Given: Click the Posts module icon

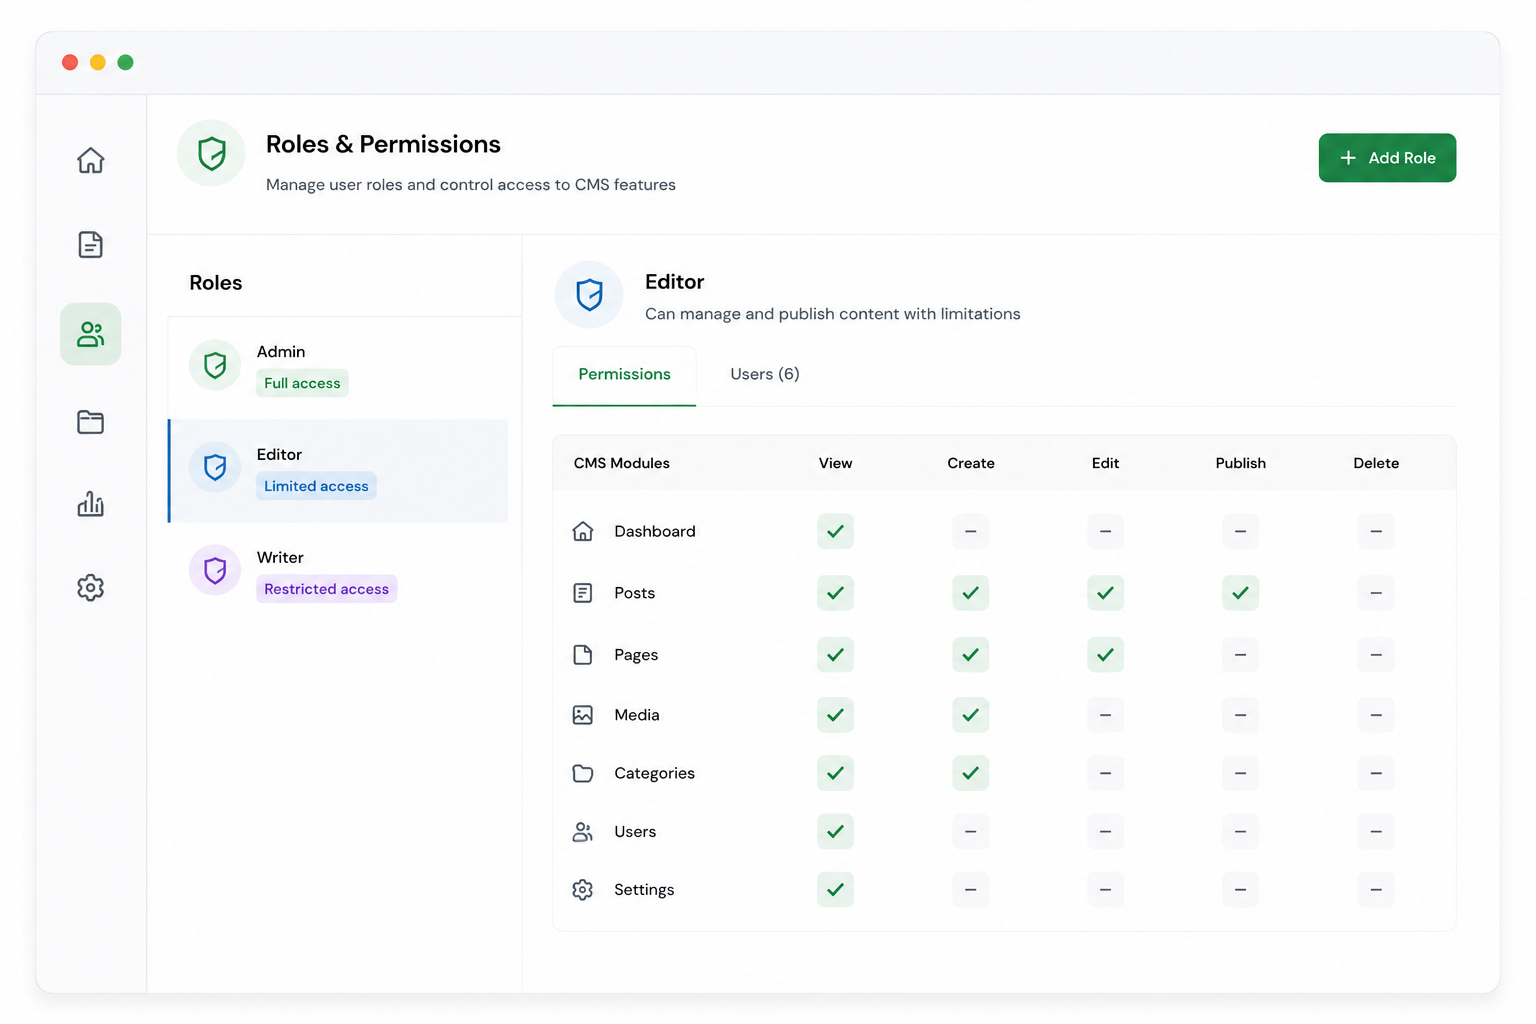Looking at the screenshot, I should click(x=583, y=593).
